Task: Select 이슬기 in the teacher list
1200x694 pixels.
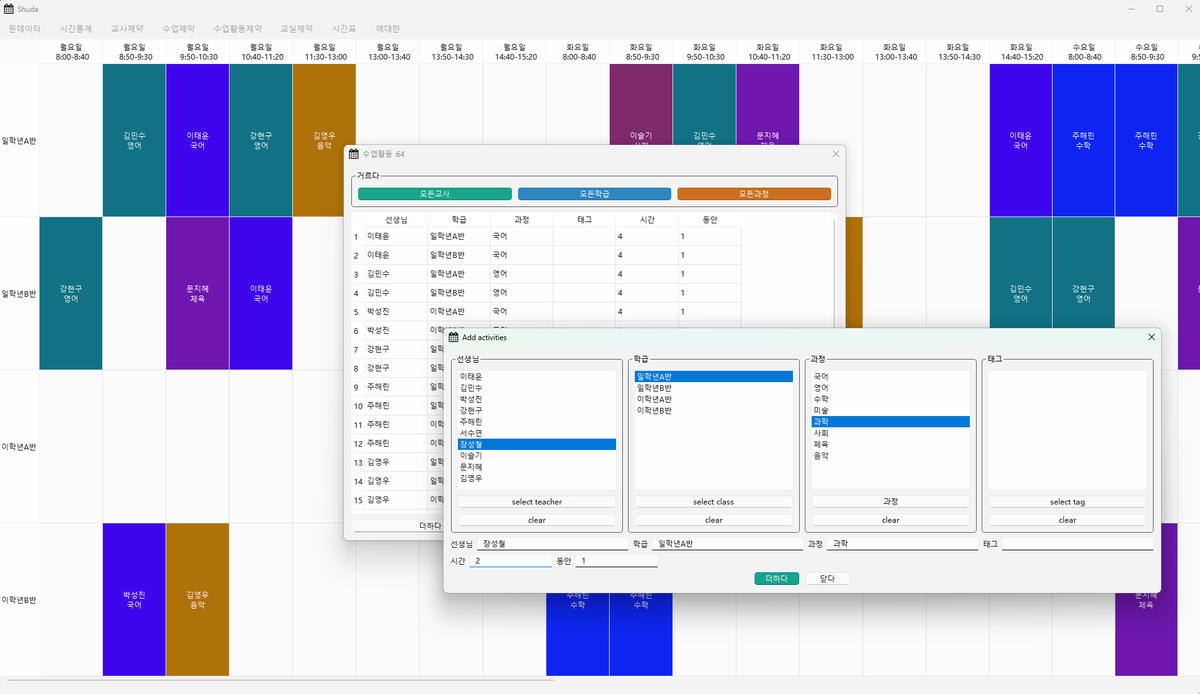Action: 537,456
